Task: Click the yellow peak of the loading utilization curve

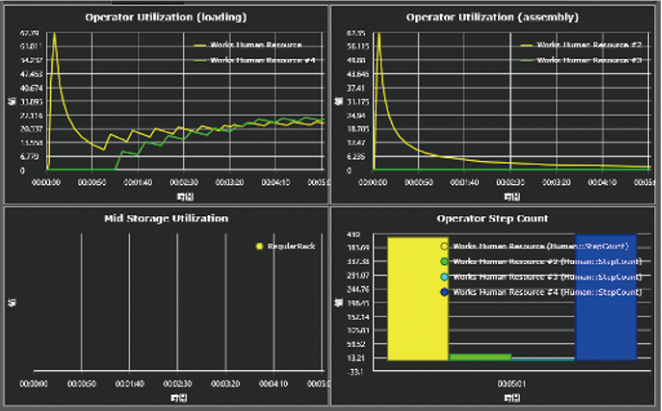Action: point(55,35)
